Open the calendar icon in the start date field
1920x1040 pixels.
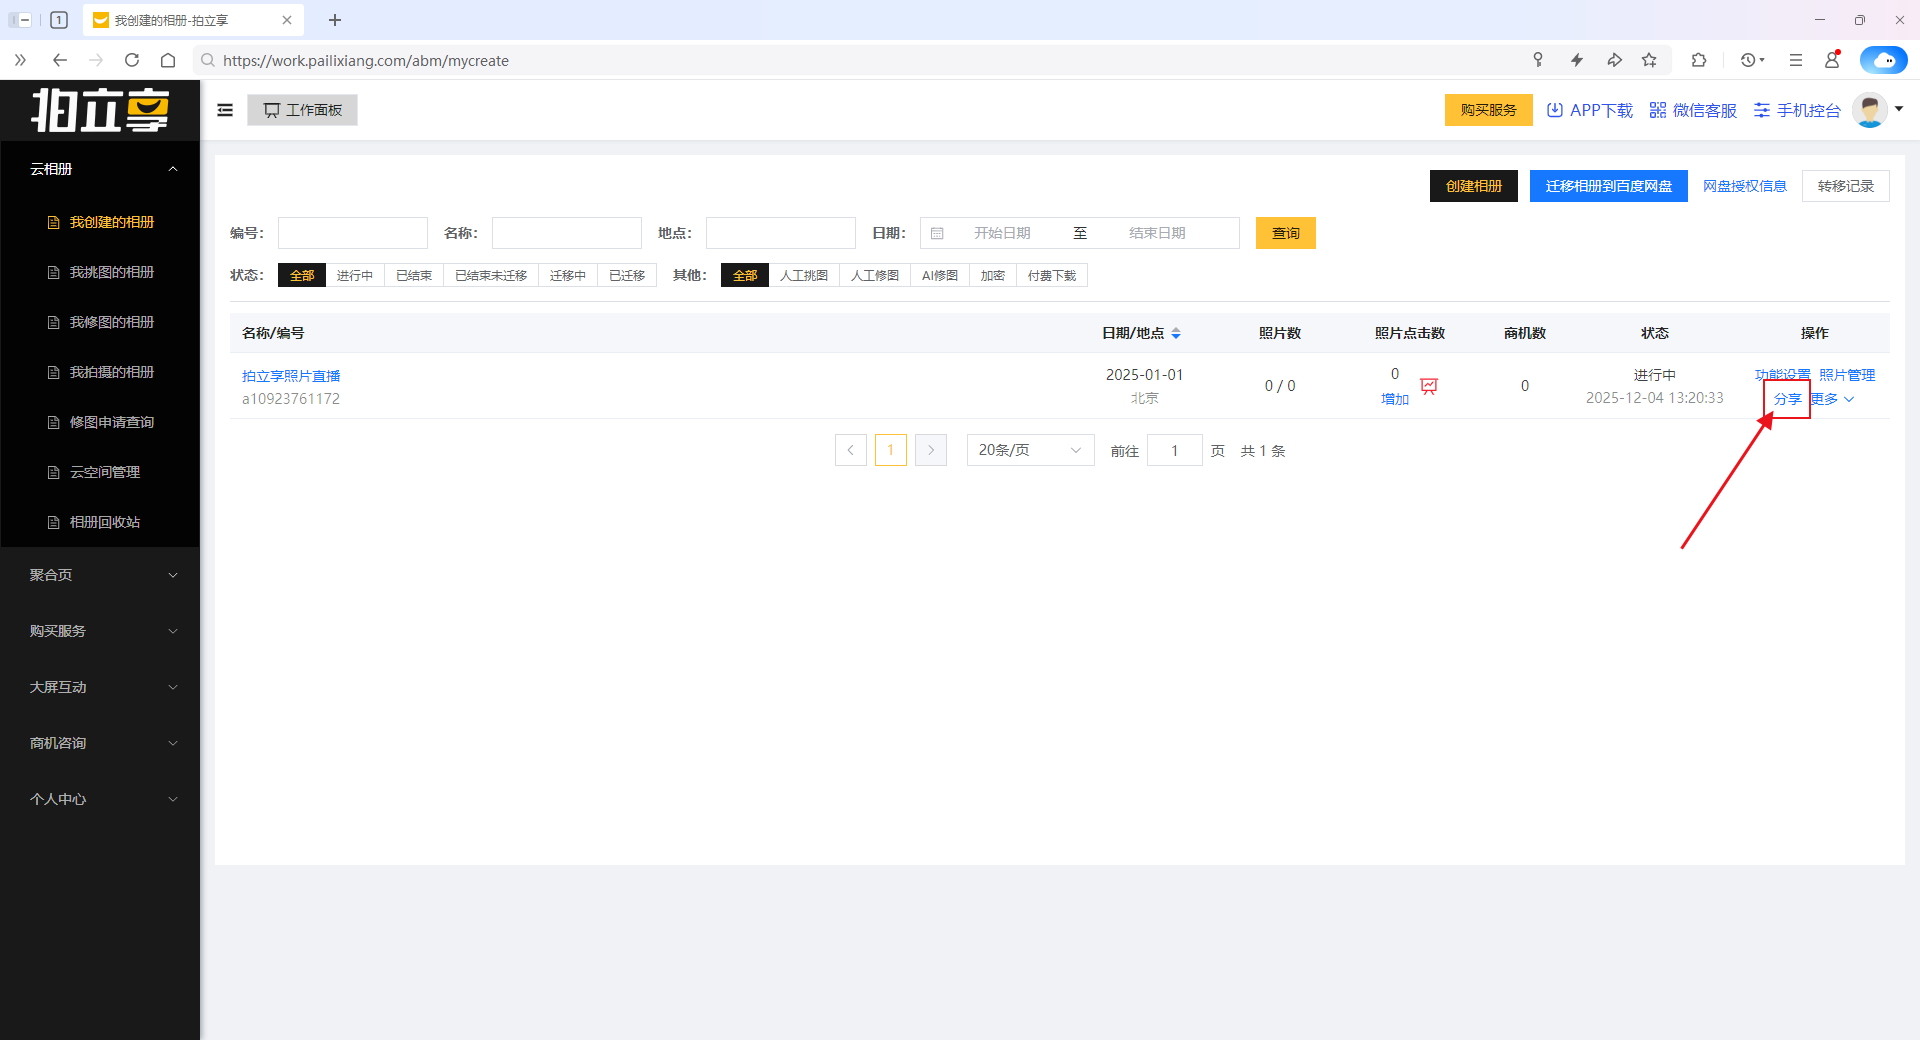[x=937, y=233]
